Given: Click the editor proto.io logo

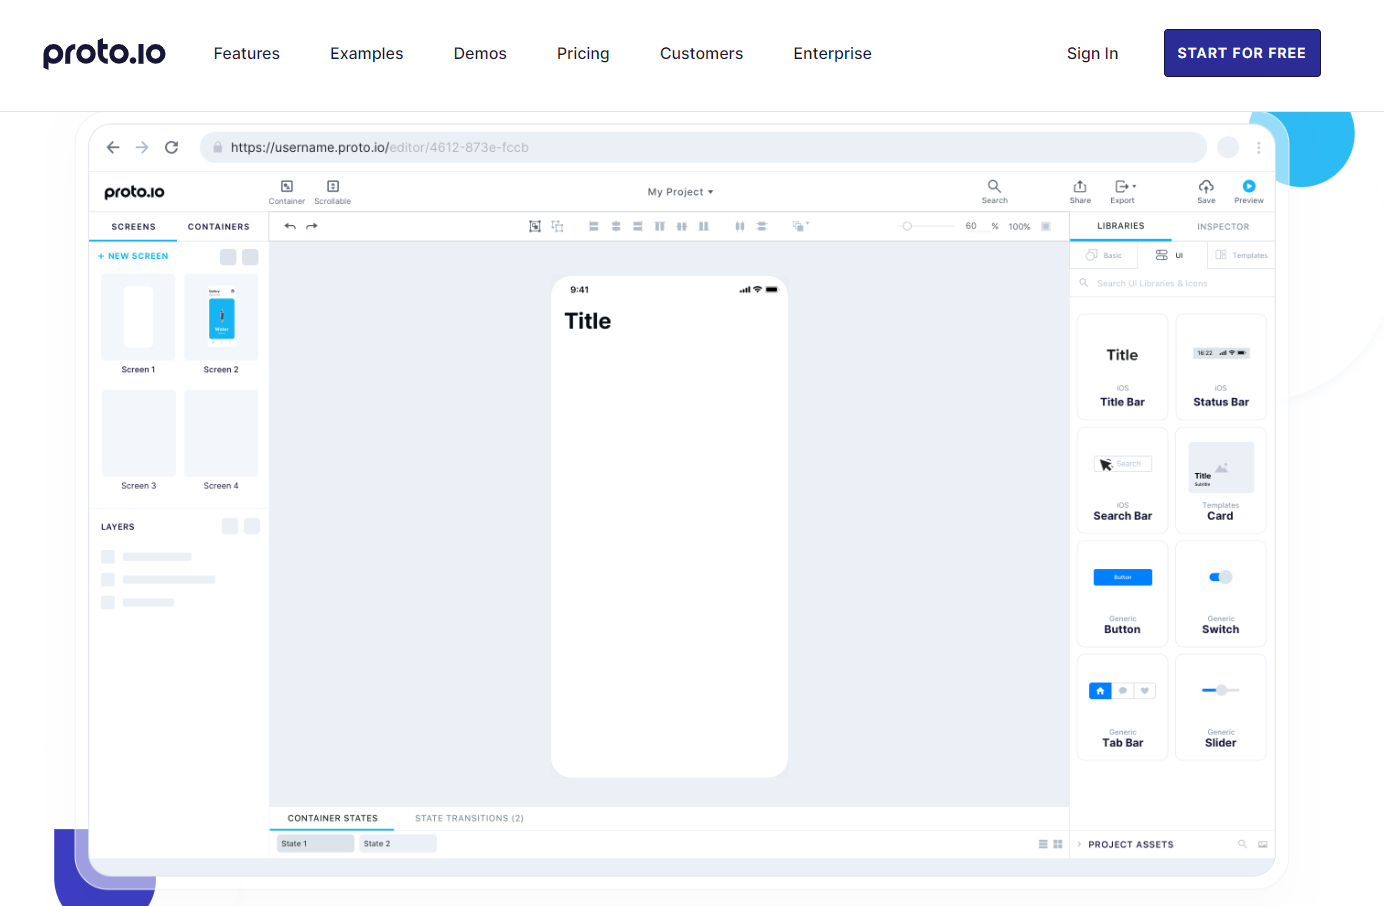Looking at the screenshot, I should tap(134, 192).
